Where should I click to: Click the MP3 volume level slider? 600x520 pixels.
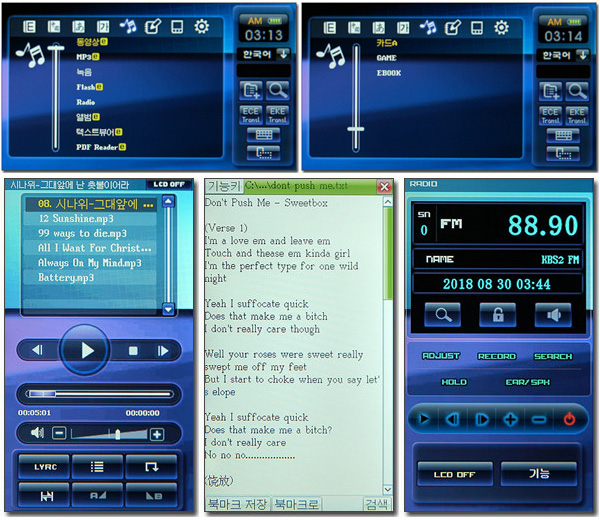pos(109,434)
